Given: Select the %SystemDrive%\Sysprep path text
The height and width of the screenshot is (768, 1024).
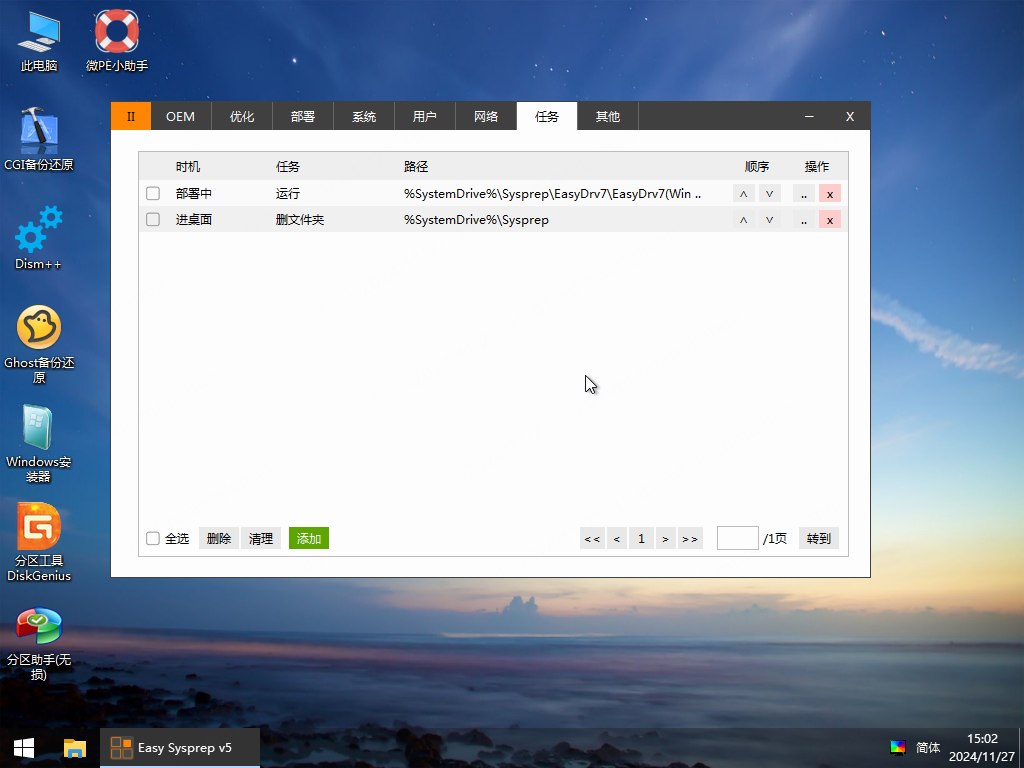Looking at the screenshot, I should 476,219.
